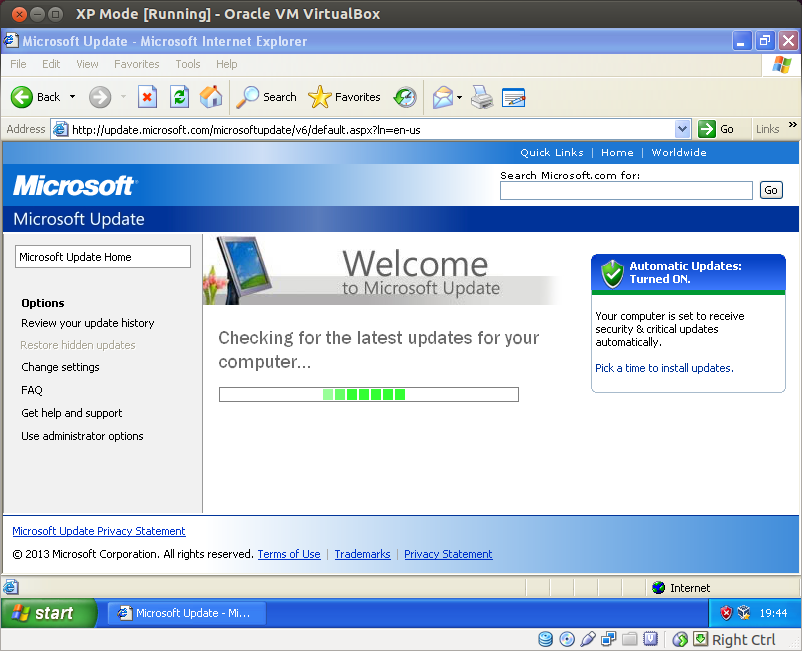
Task: Click the Quick Links link
Action: (x=551, y=152)
